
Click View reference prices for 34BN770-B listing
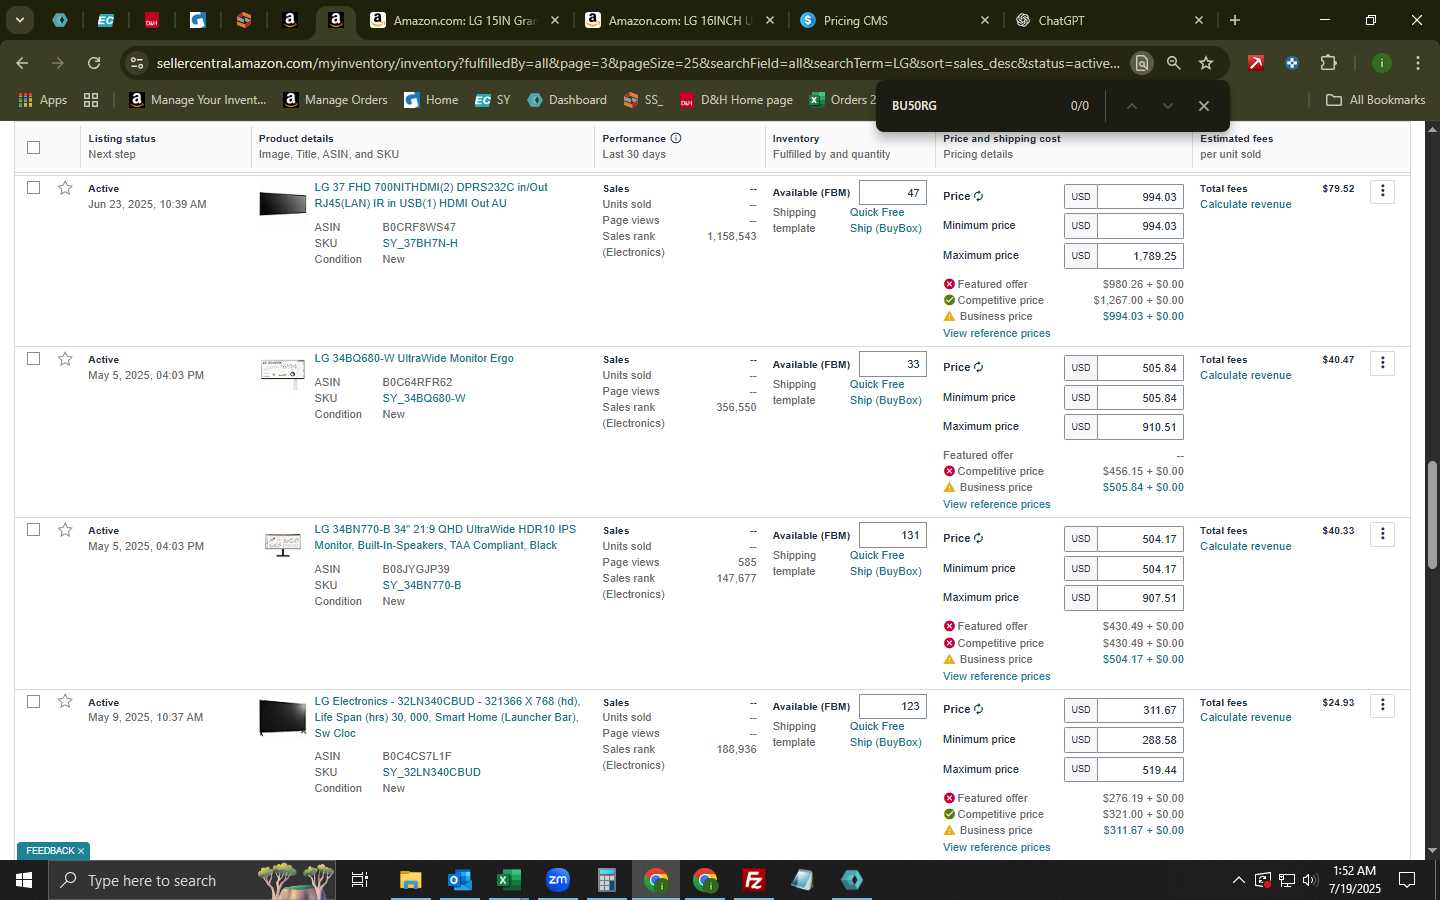996,676
